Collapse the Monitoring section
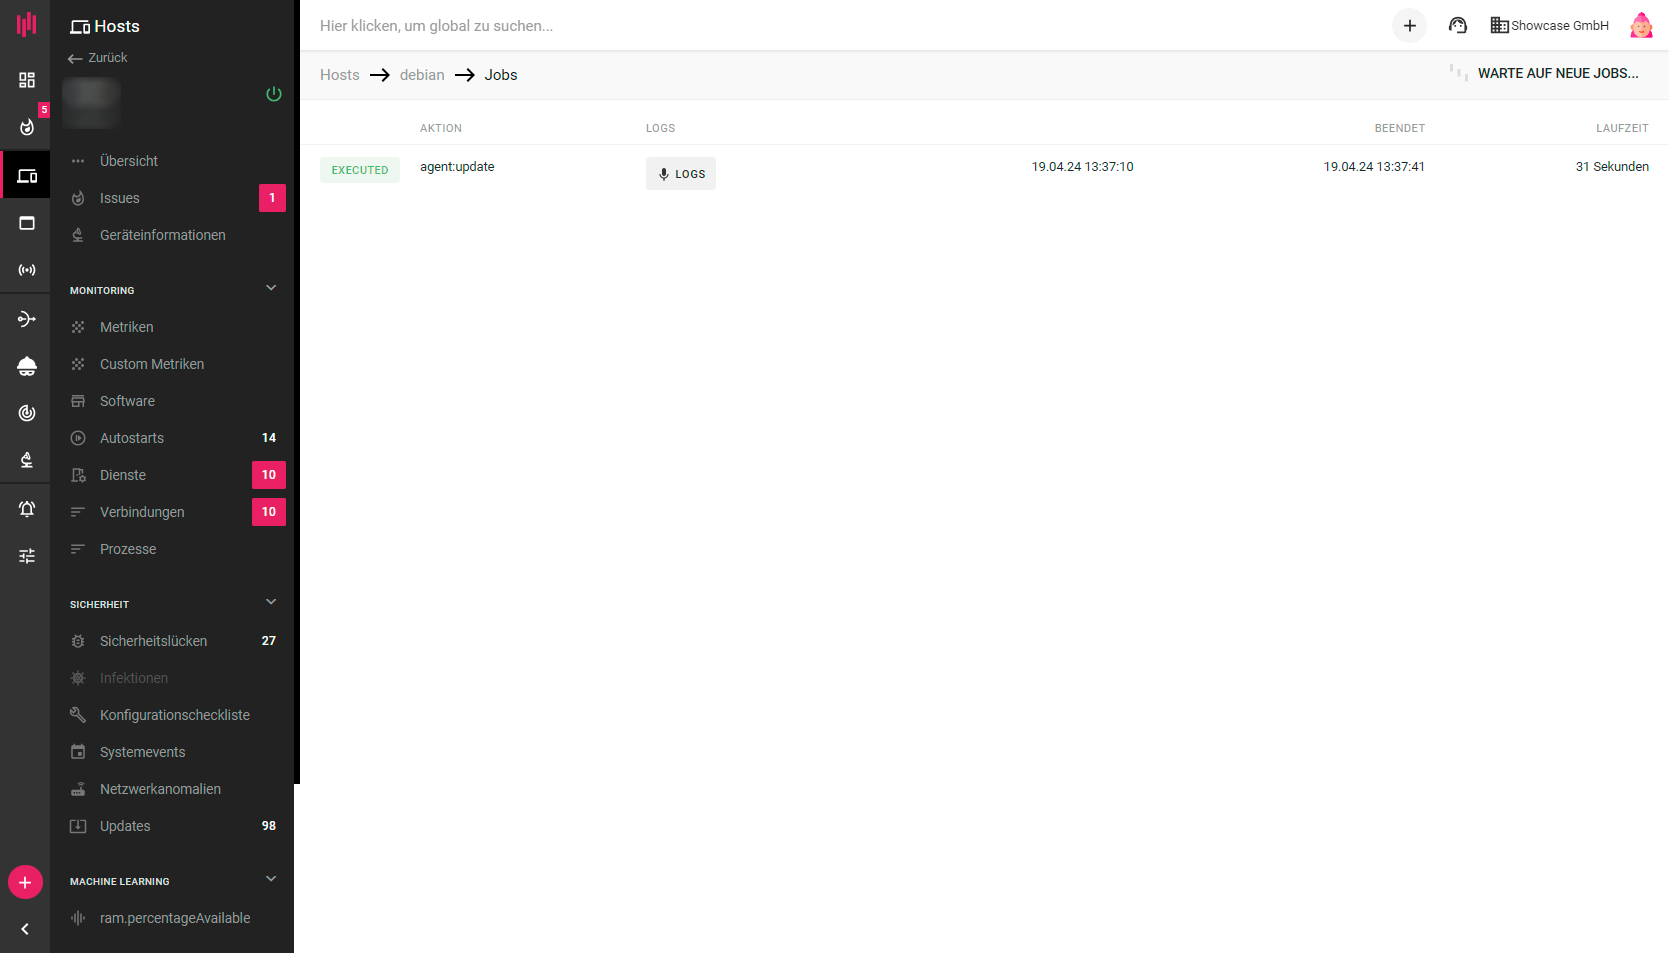Image resolution: width=1669 pixels, height=953 pixels. pos(271,288)
